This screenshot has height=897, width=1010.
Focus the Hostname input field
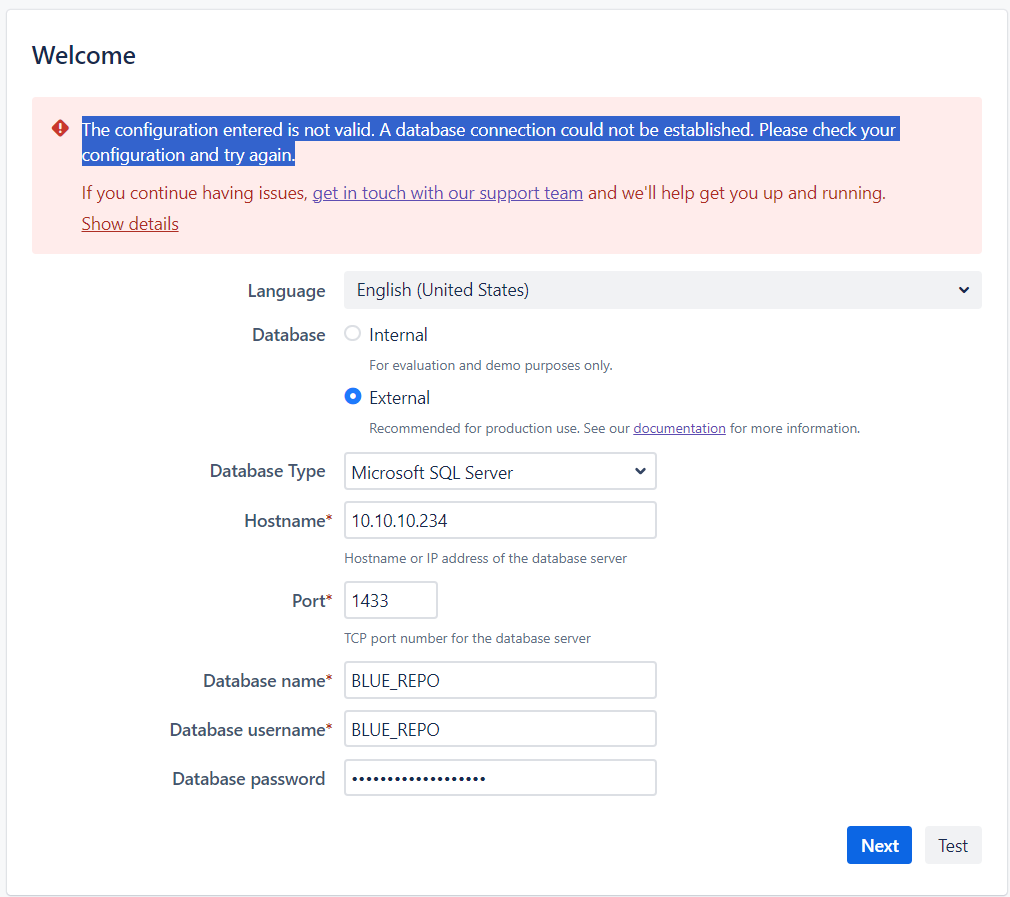(x=500, y=520)
